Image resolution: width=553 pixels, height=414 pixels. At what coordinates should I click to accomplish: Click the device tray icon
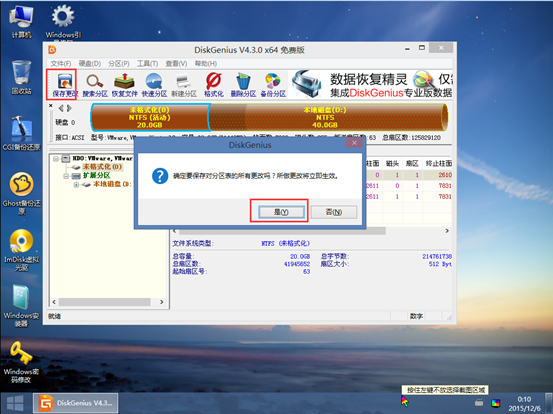(x=479, y=403)
